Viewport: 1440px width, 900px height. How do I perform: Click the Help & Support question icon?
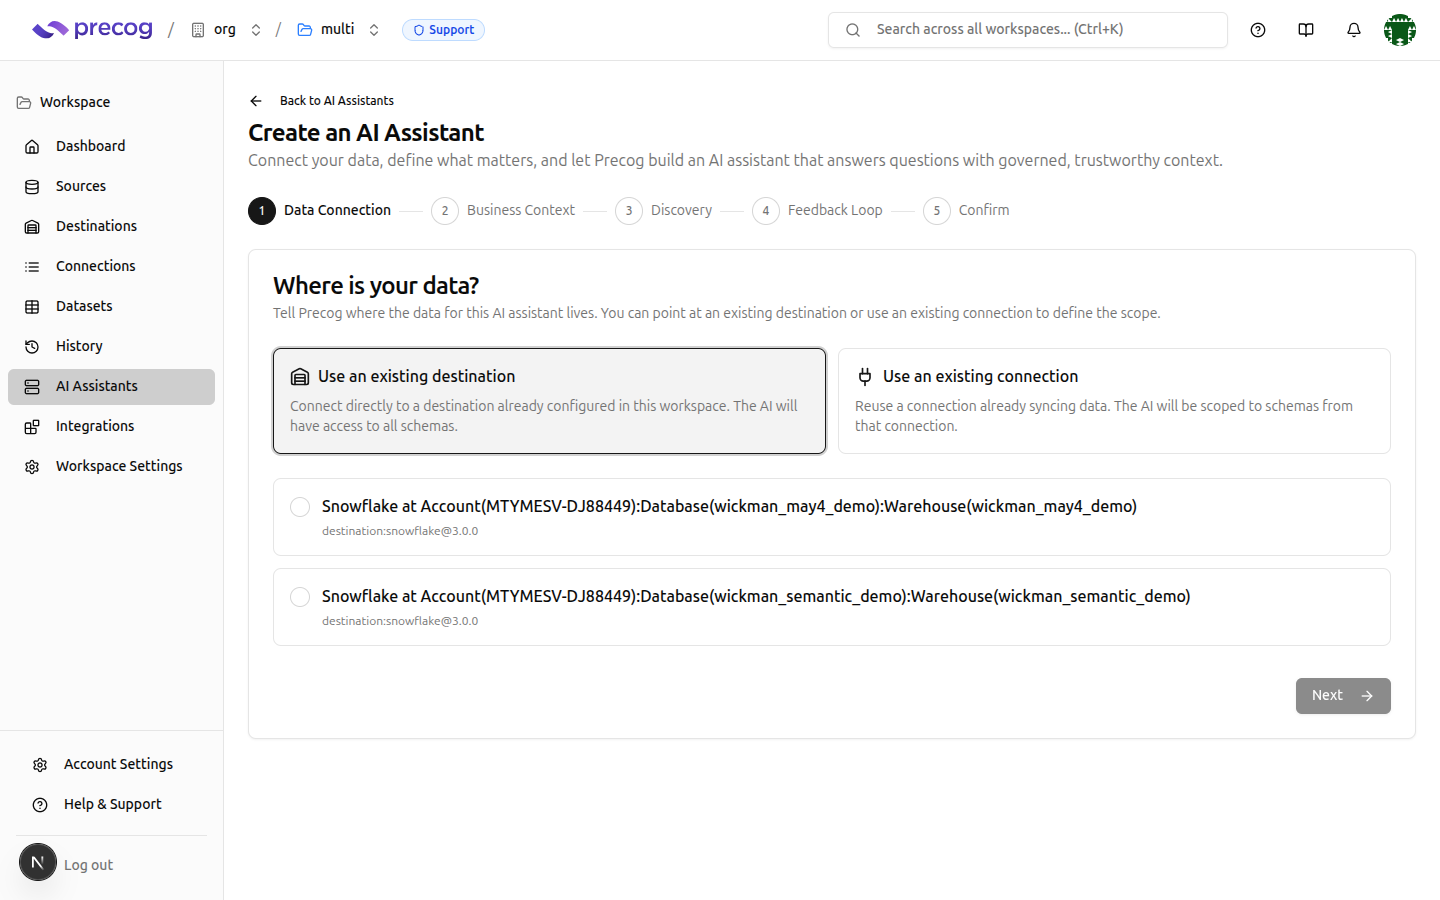click(40, 804)
